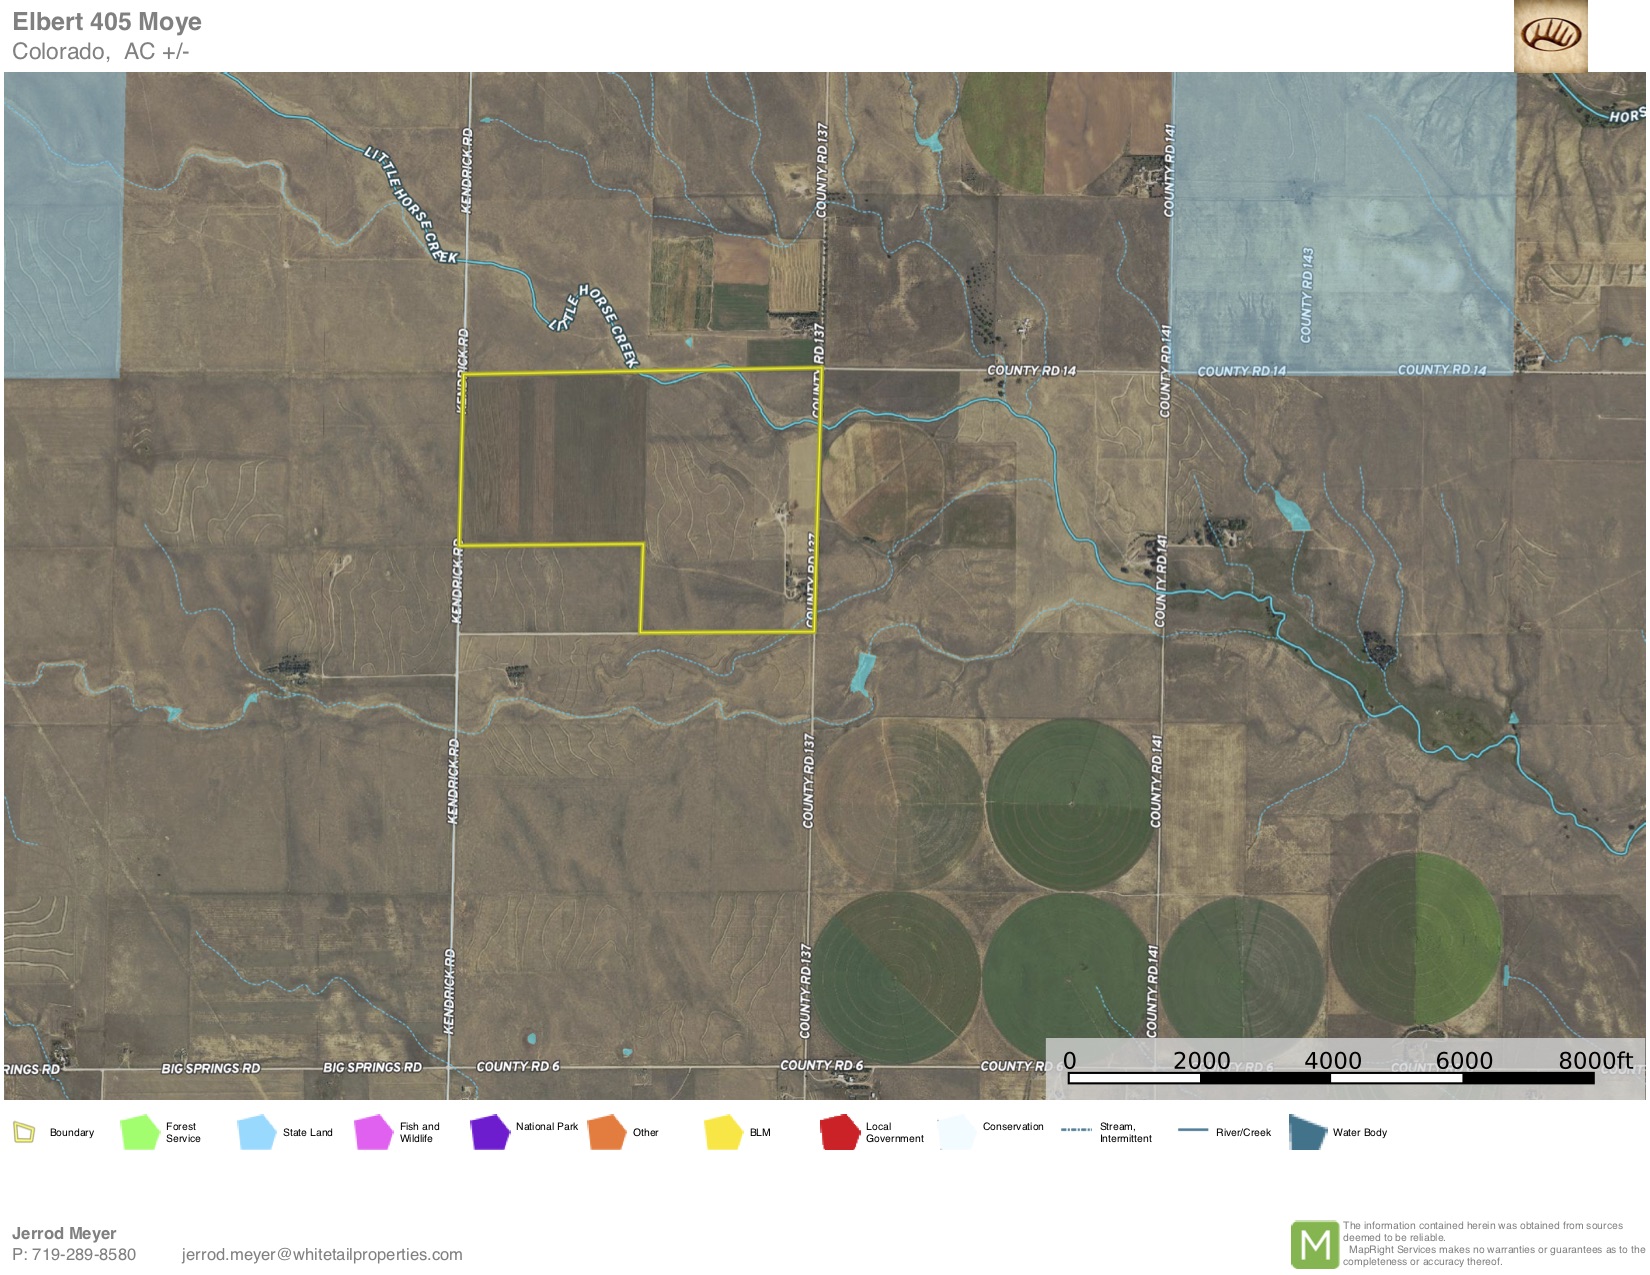The height and width of the screenshot is (1275, 1650).
Task: Click the light blue State Land swatch
Action: (256, 1132)
